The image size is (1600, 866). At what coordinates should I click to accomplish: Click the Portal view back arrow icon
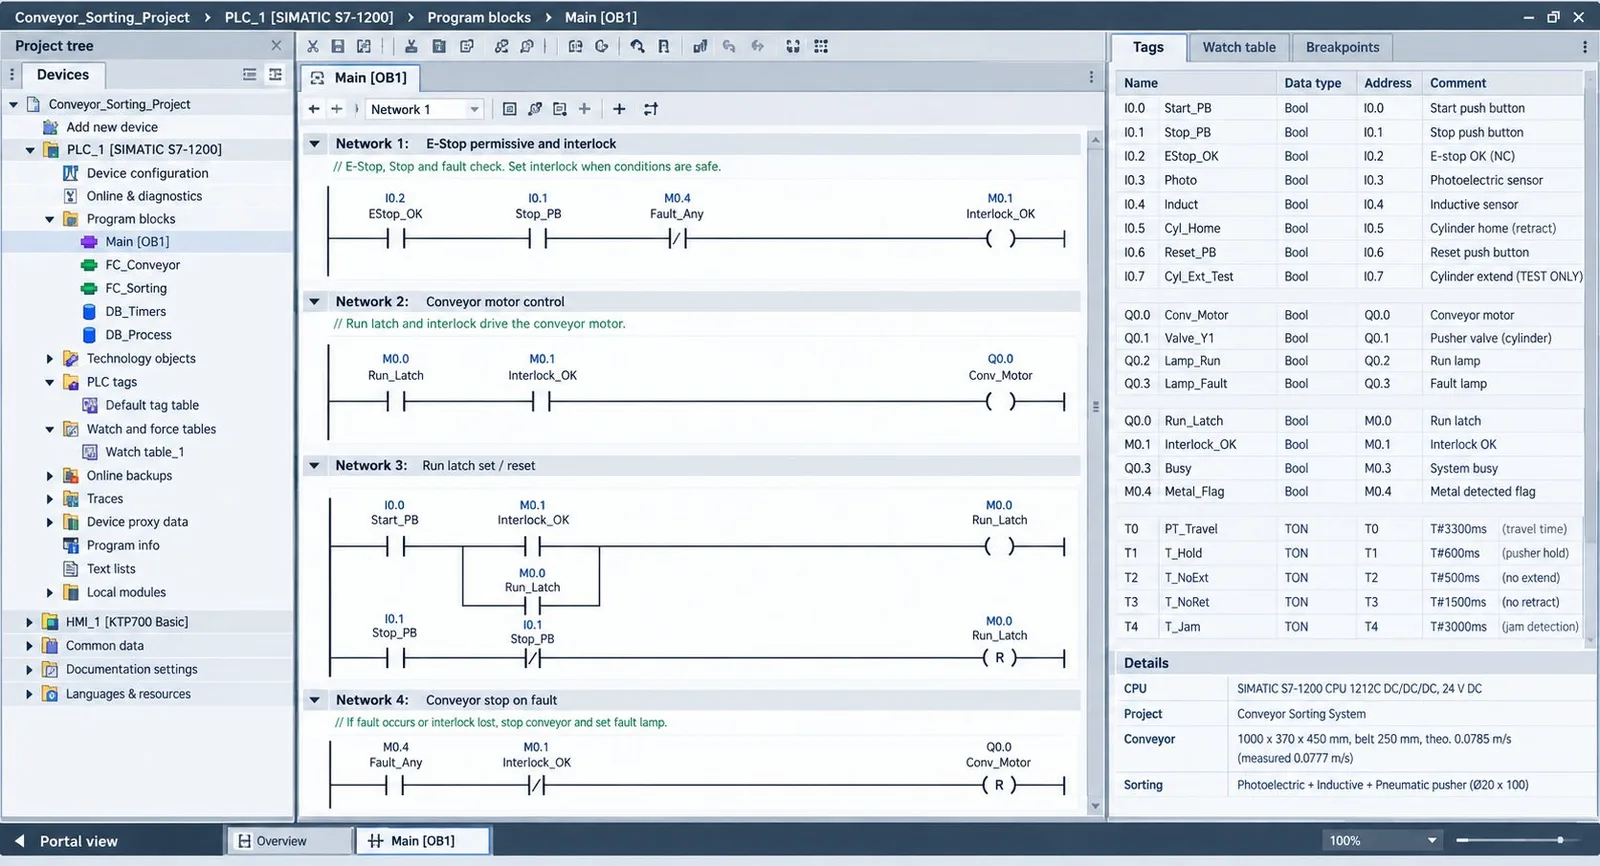coord(19,841)
